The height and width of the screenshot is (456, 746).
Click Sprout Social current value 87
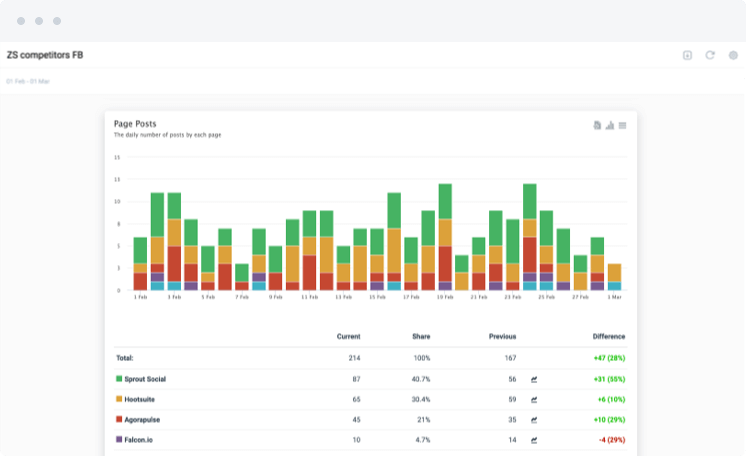click(x=356, y=379)
